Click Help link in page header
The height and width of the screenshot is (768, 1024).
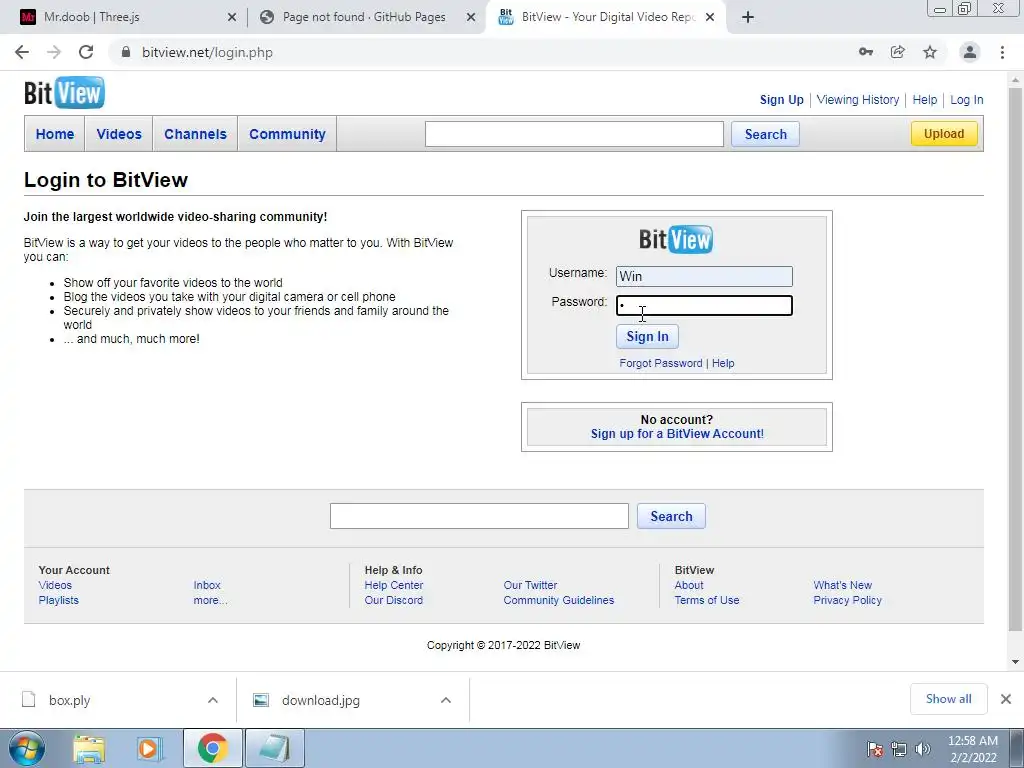click(925, 100)
